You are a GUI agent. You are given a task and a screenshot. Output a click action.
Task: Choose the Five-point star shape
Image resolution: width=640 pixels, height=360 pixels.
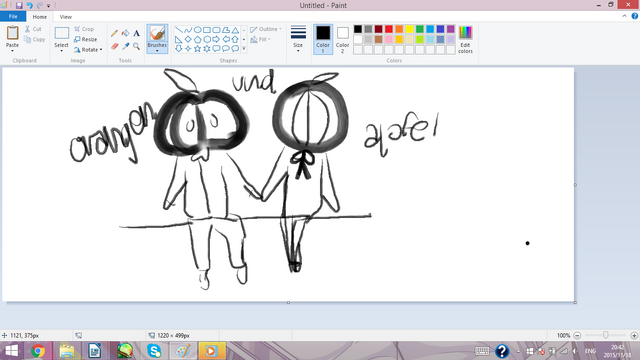coord(197,49)
